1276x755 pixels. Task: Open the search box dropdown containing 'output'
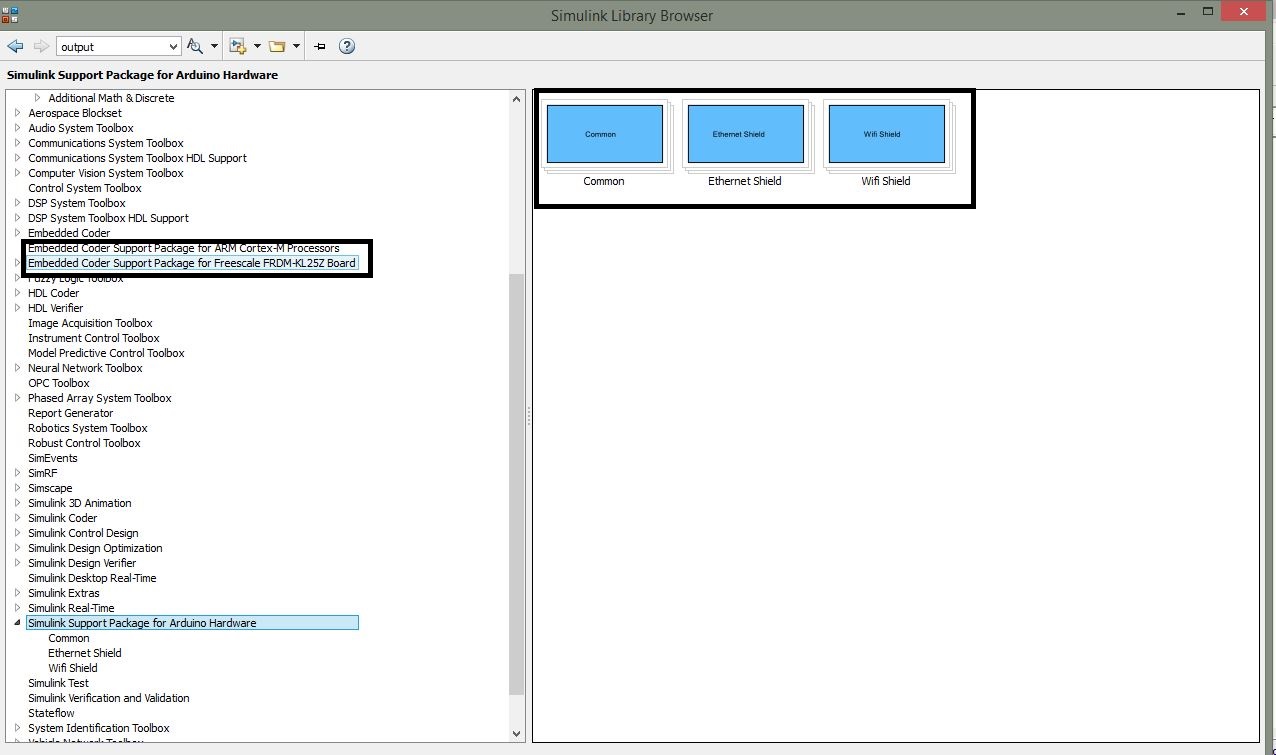pyautogui.click(x=173, y=46)
